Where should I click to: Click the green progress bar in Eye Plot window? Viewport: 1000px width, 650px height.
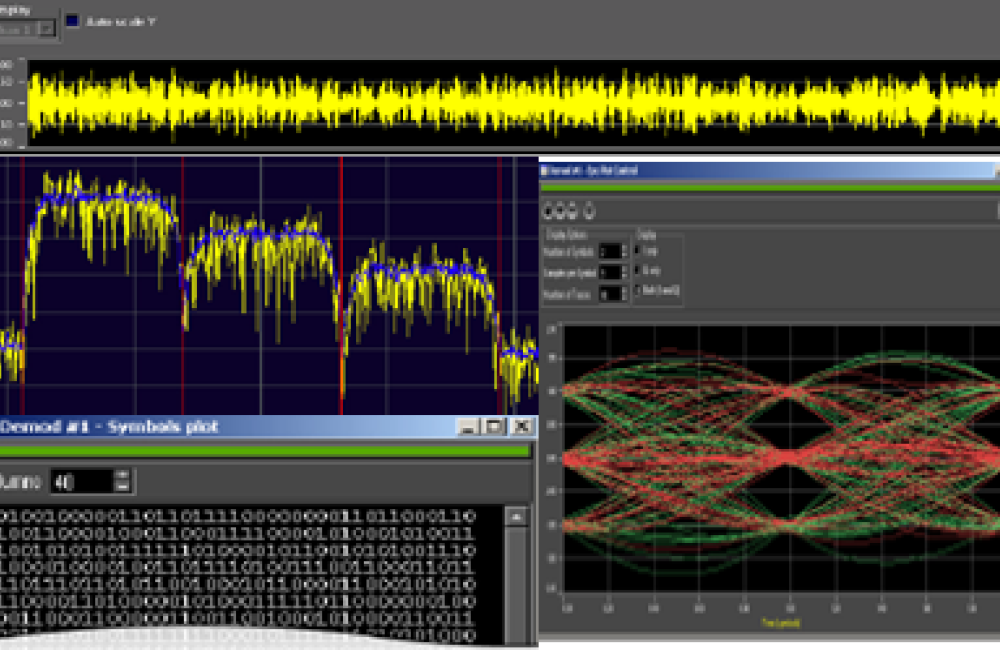pyautogui.click(x=770, y=188)
